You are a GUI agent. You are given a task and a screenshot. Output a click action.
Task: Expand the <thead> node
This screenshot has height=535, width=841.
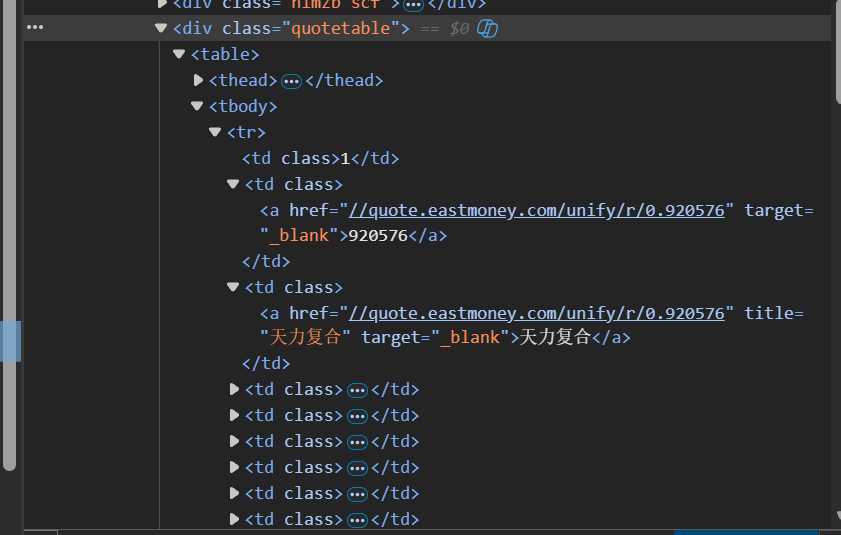(198, 80)
